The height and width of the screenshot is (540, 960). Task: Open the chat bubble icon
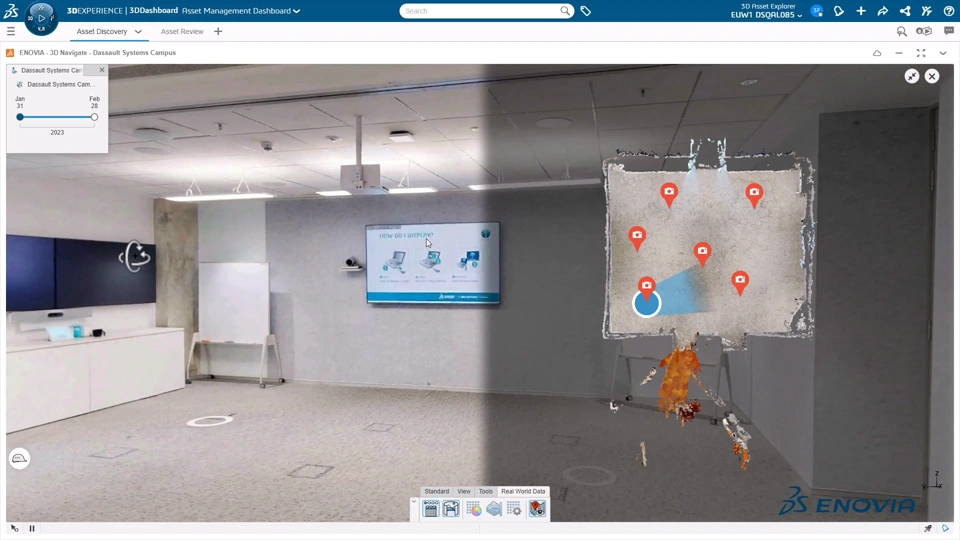948,31
